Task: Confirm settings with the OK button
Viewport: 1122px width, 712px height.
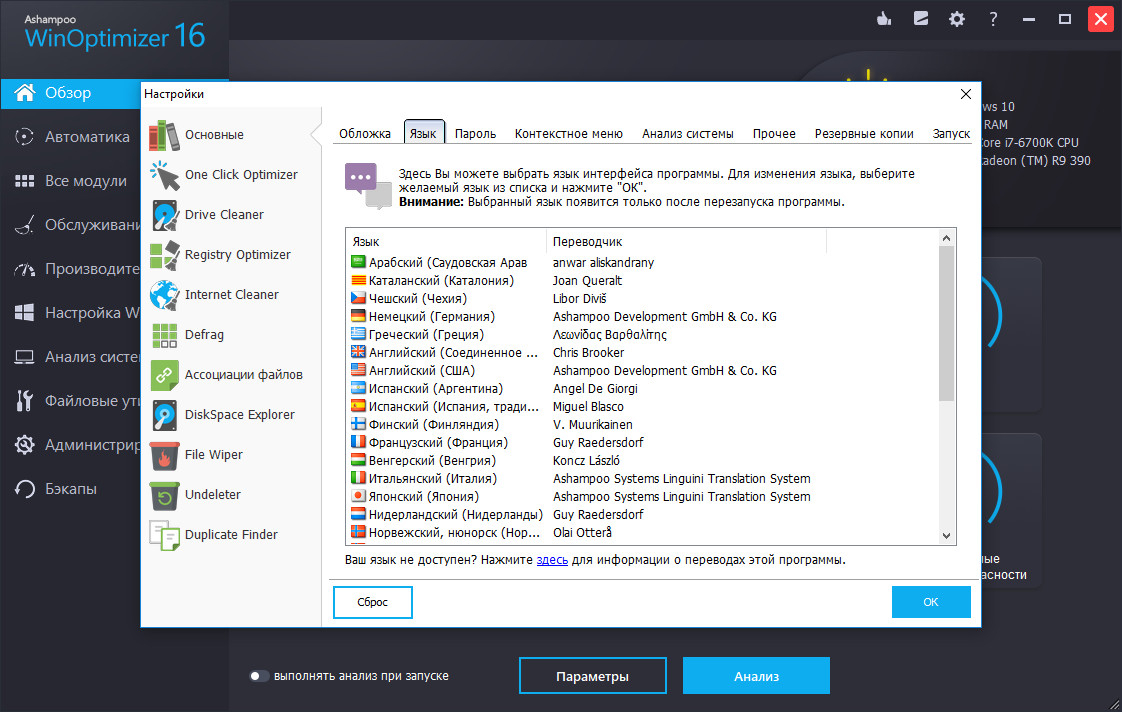Action: (931, 602)
